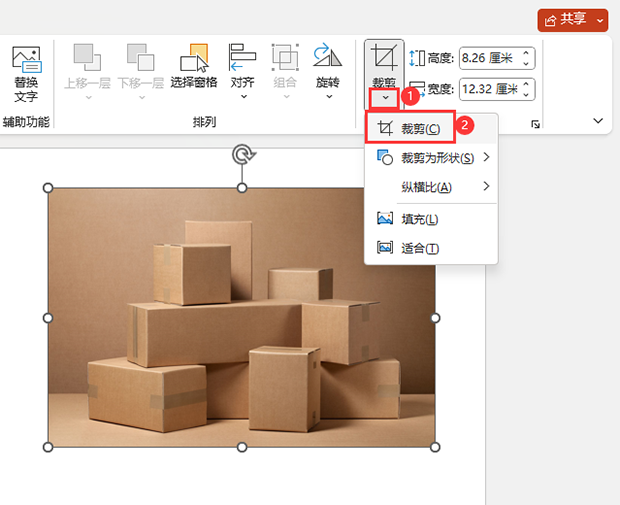This screenshot has height=505, width=620.
Task: Click the 替换文字 alt text icon
Action: coord(26,59)
